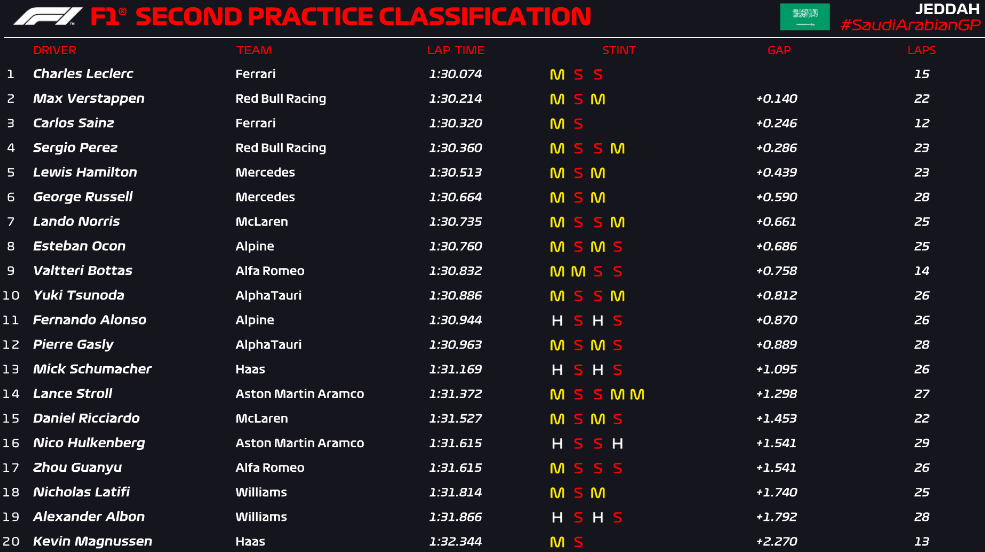The image size is (985, 552).
Task: Click Valtteri Bottas' second yellow M tyre icon
Action: tap(578, 271)
